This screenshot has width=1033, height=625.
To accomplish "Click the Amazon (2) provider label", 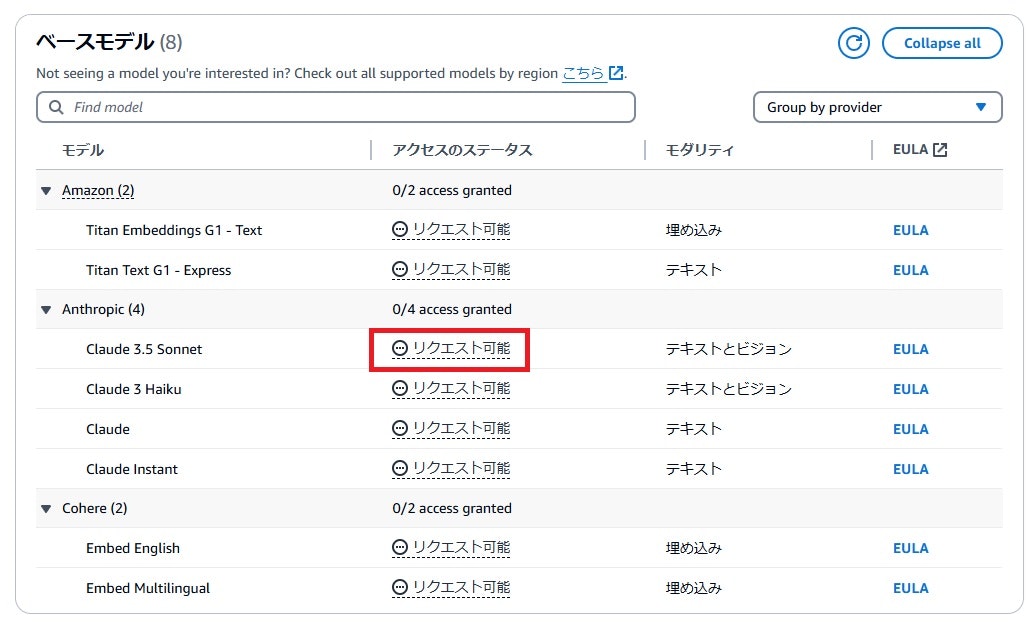I will pyautogui.click(x=98, y=191).
